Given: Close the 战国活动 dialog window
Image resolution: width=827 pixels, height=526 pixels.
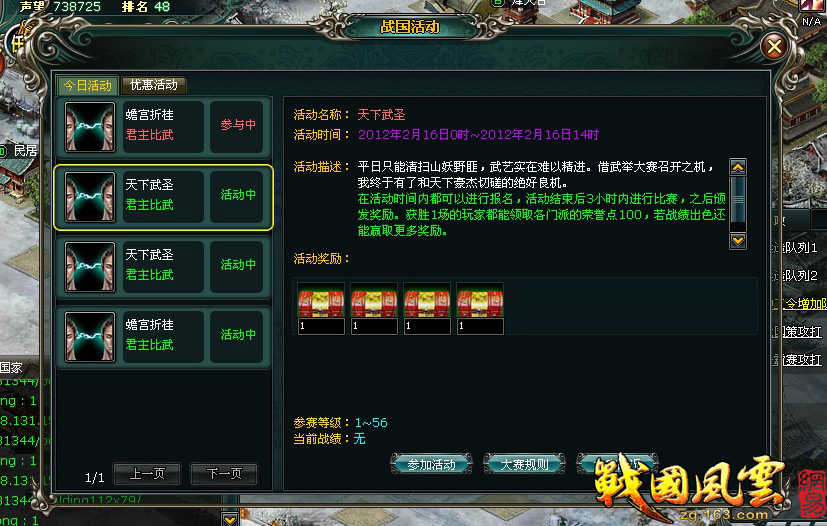Looking at the screenshot, I should tap(774, 47).
